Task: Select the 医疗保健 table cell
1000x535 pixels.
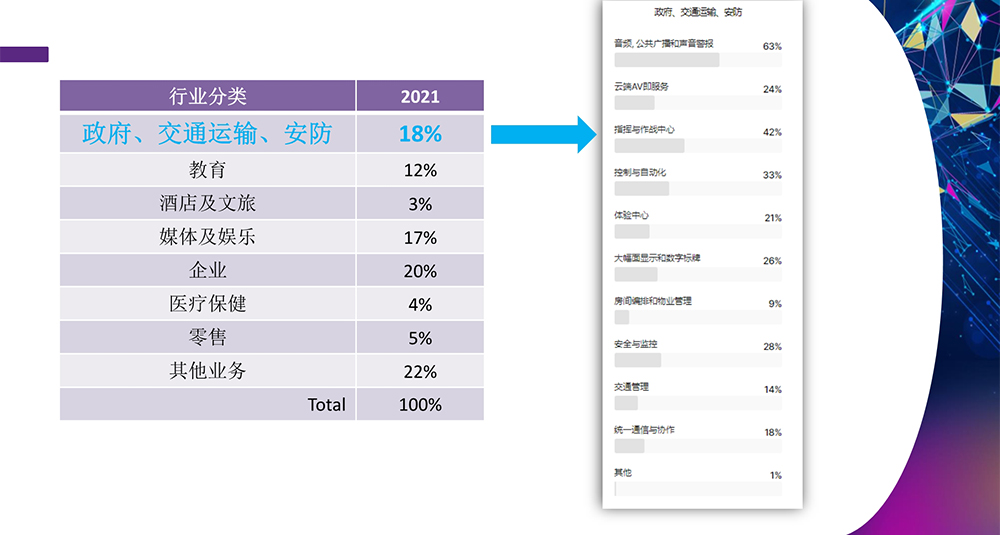Action: pyautogui.click(x=208, y=304)
